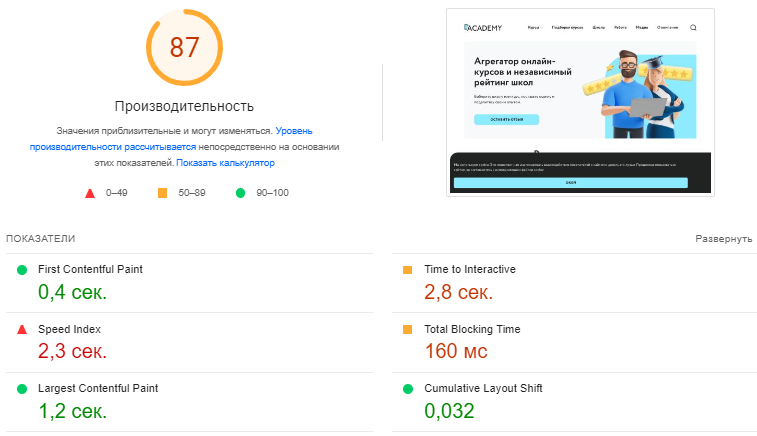Click the green dot beside Cumulative Layout Shift
The width and height of the screenshot is (757, 436).
pos(407,388)
